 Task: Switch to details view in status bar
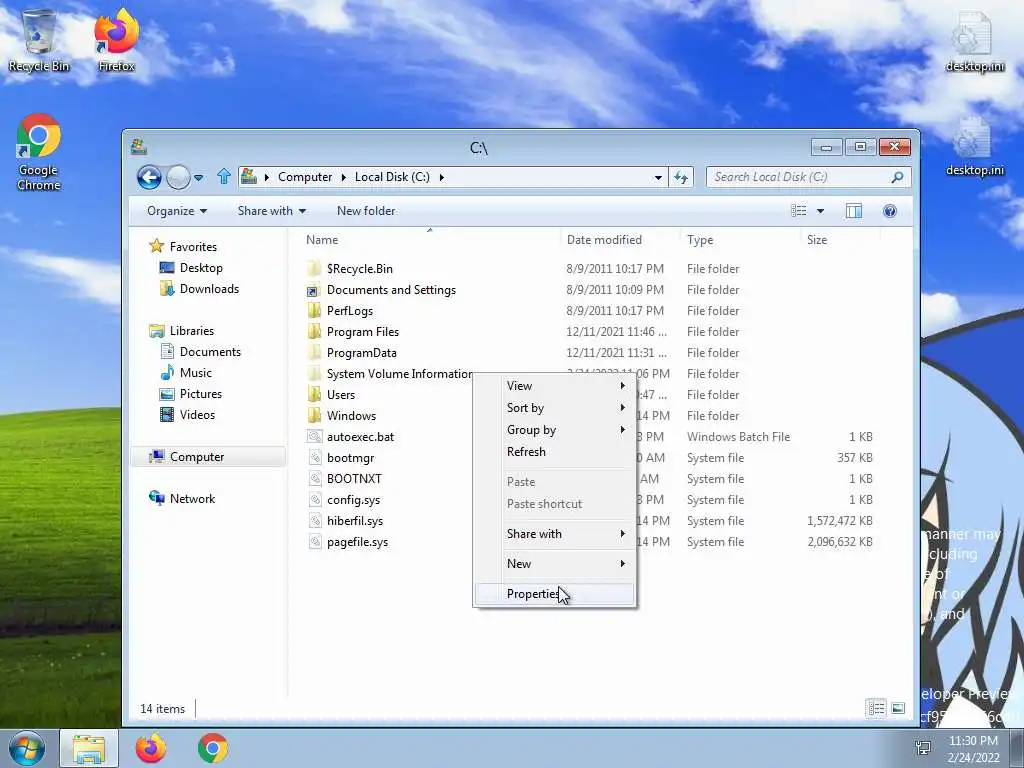click(876, 708)
